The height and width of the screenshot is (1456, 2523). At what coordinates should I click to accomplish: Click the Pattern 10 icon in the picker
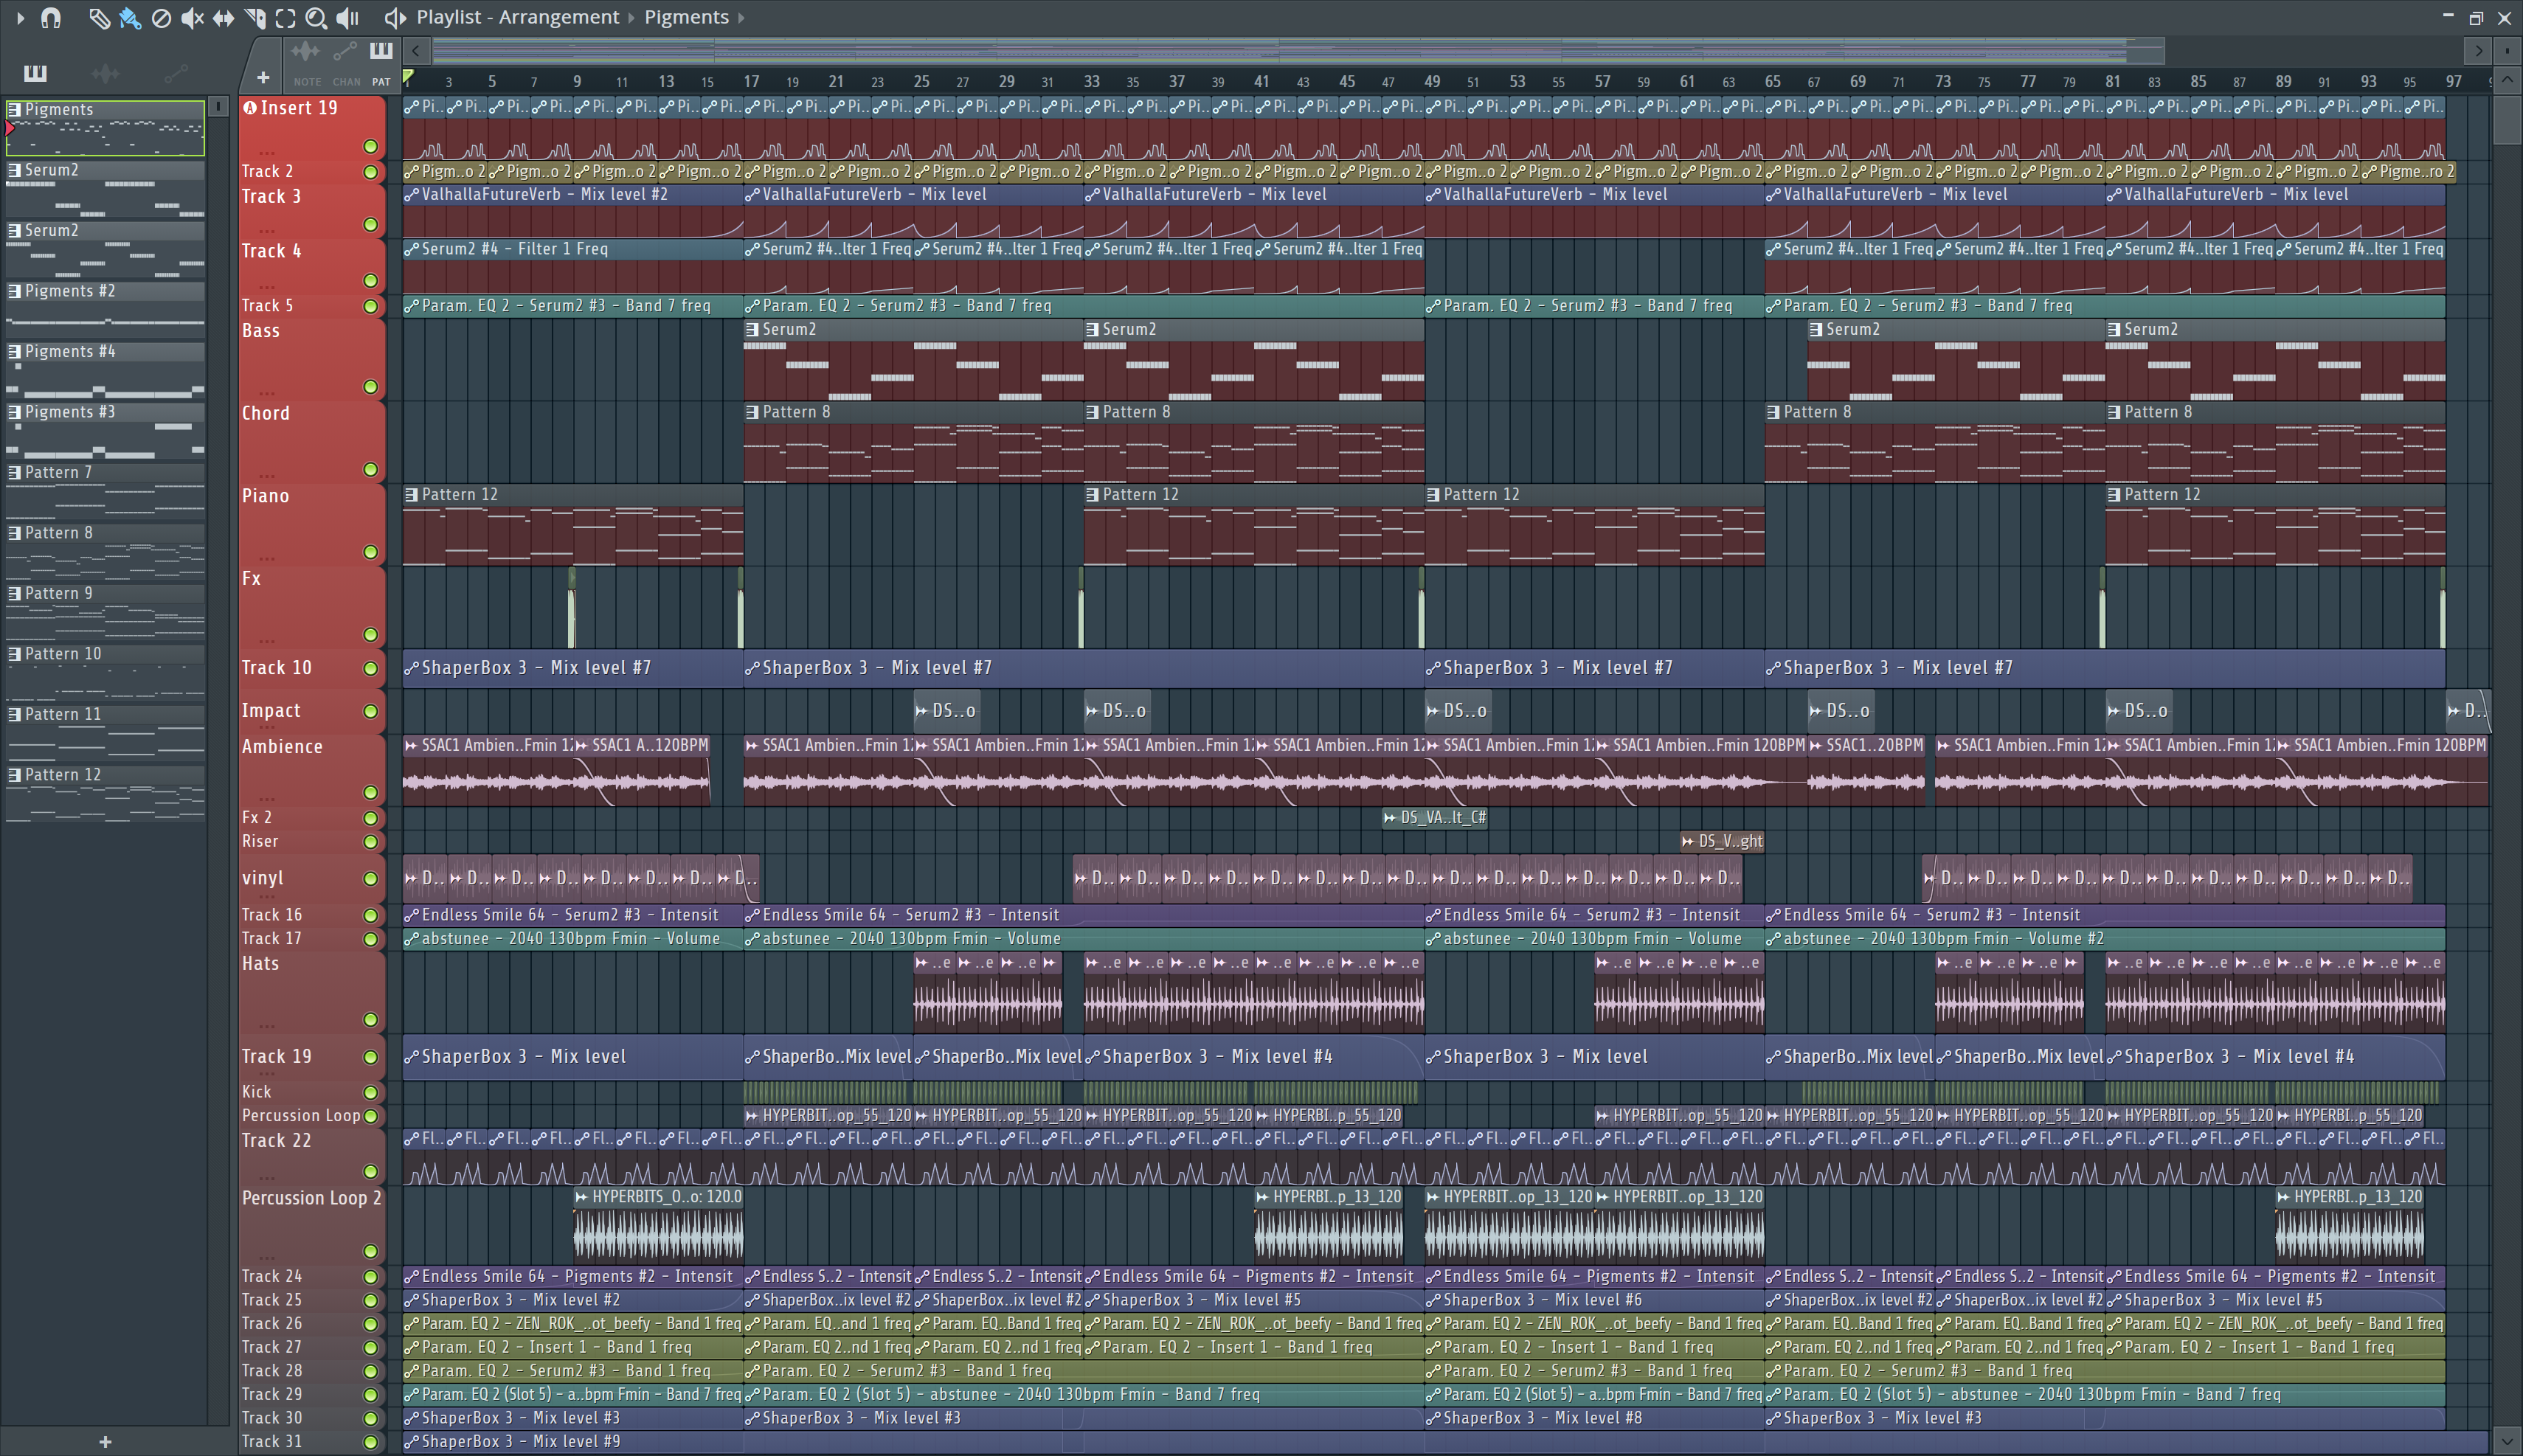tap(14, 654)
